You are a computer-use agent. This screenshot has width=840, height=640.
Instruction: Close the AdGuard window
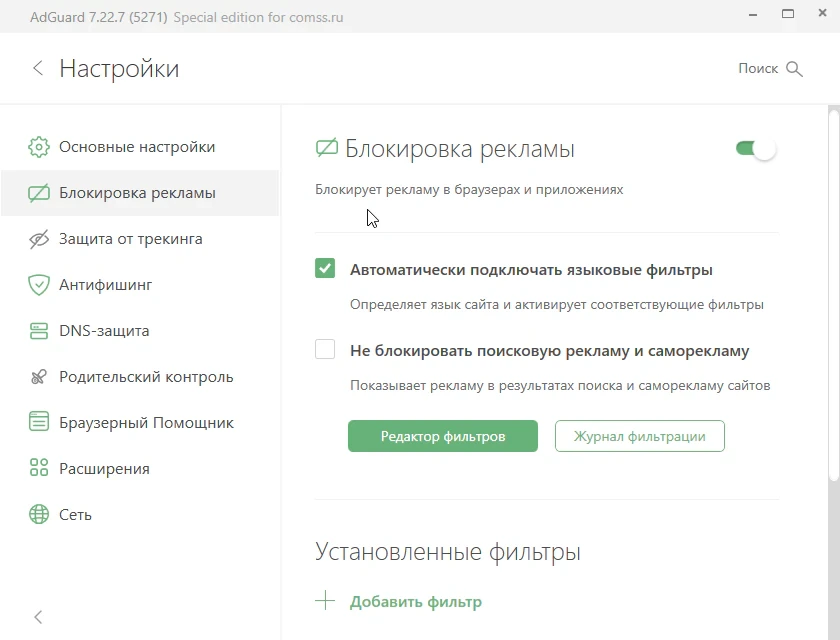822,13
